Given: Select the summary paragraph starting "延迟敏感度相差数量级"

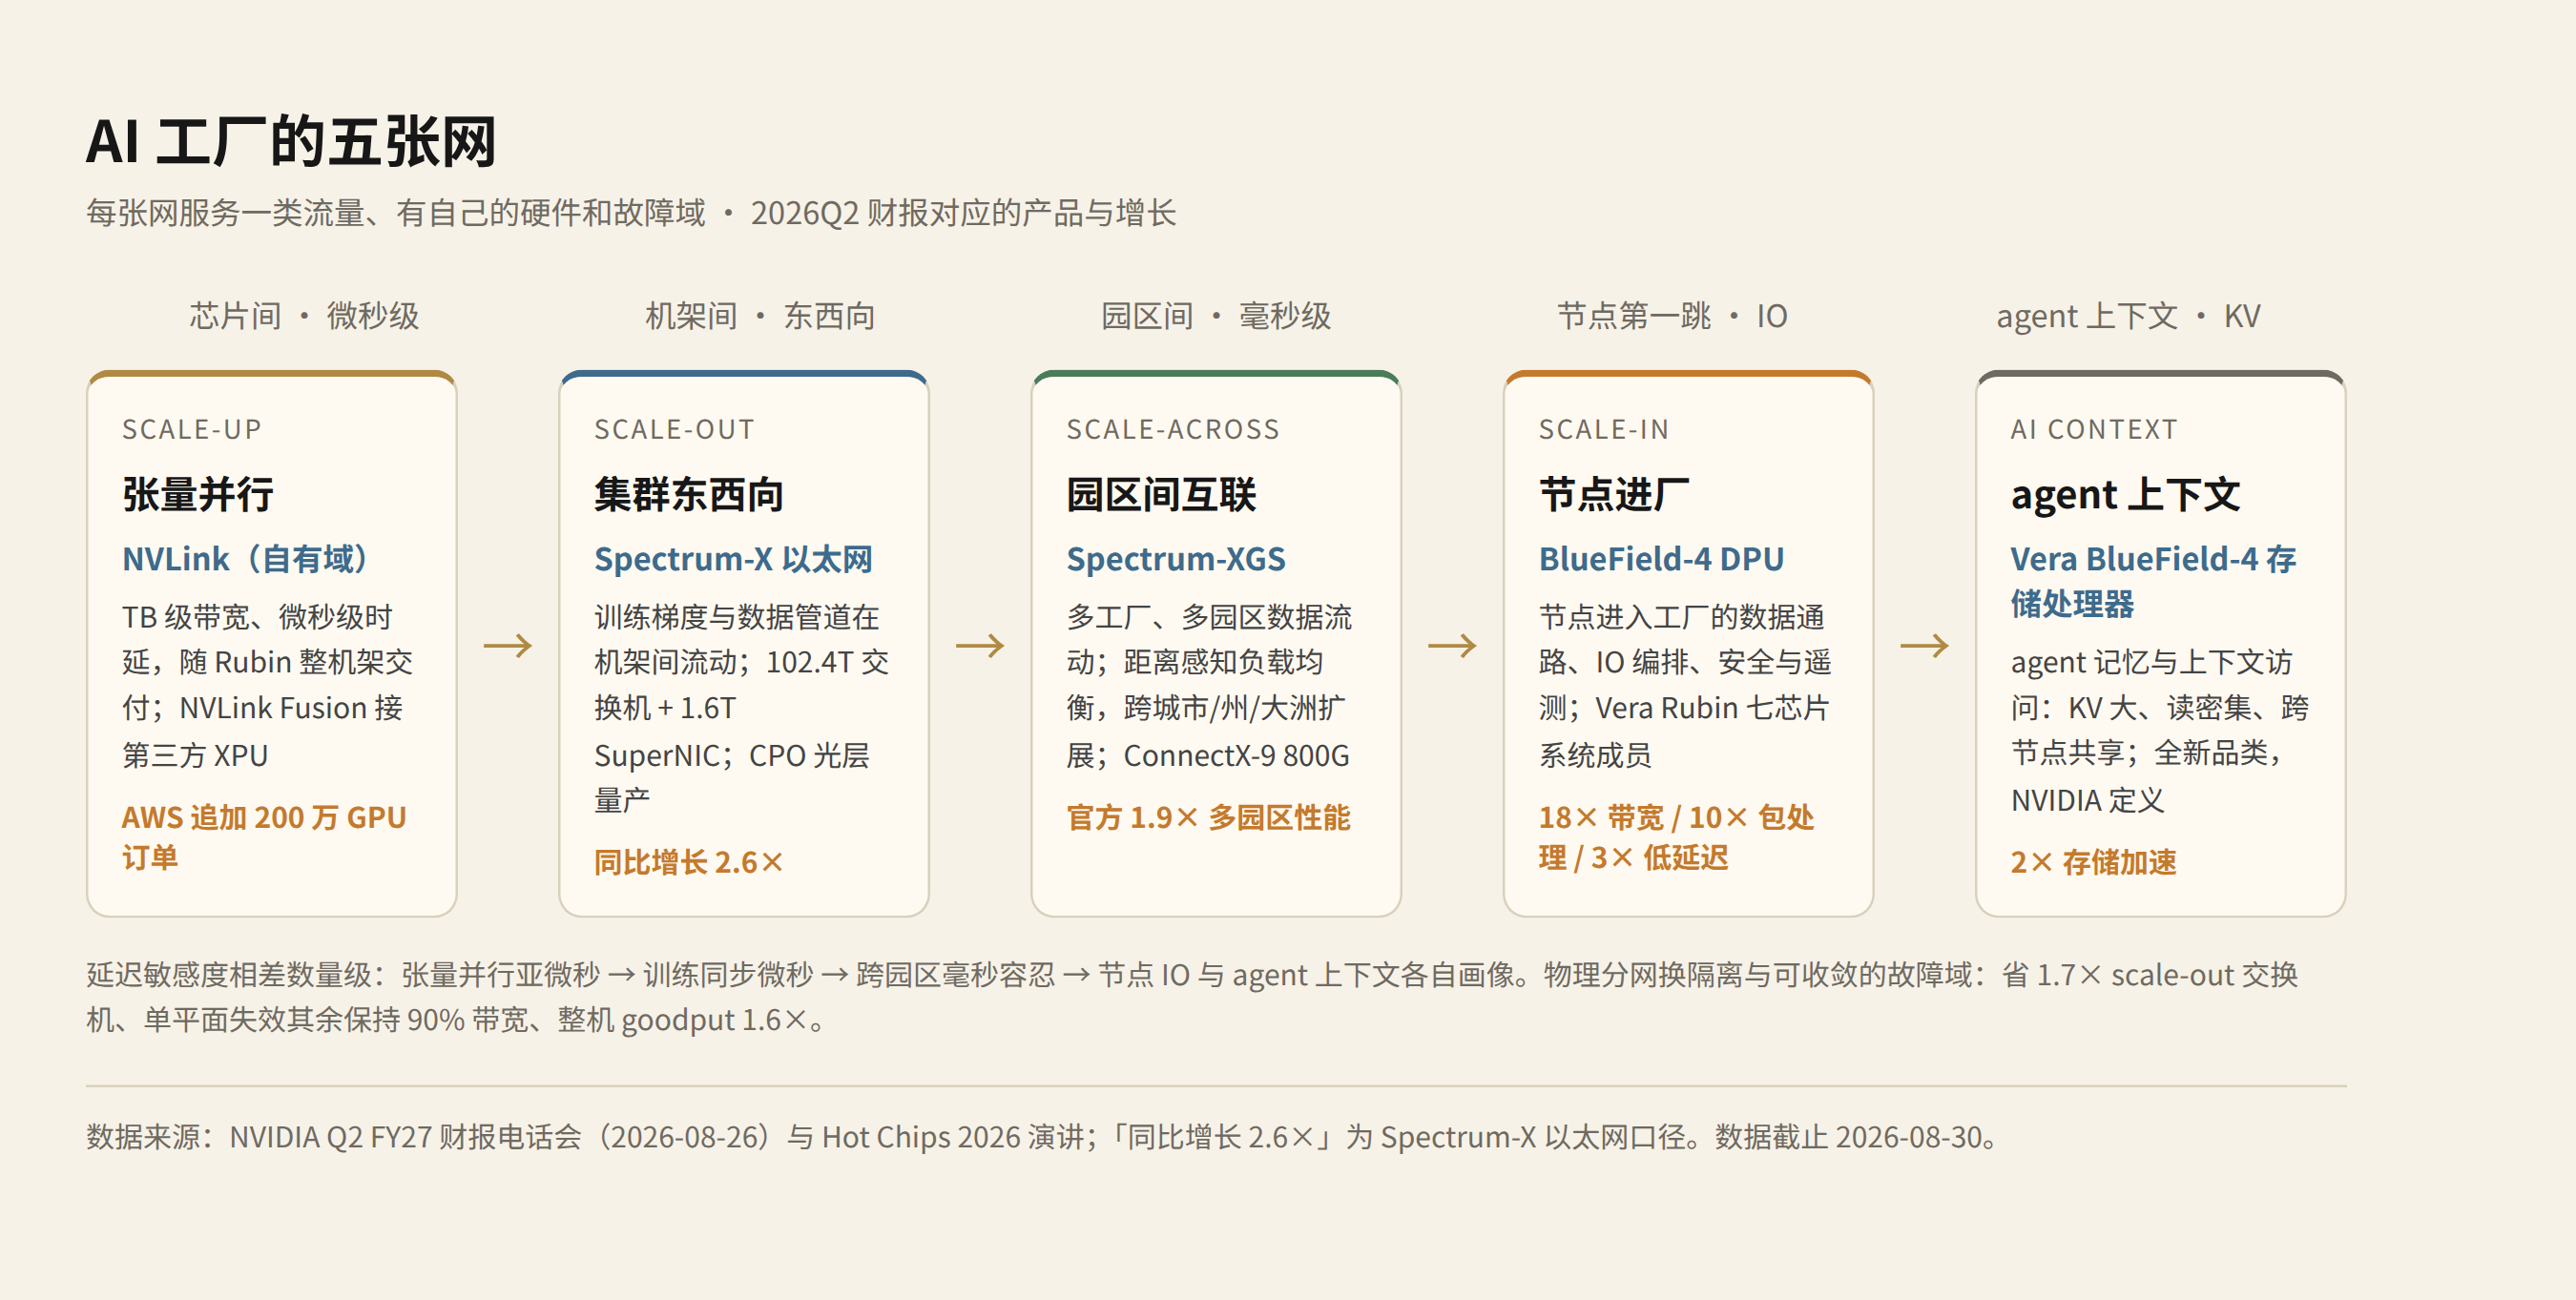Looking at the screenshot, I should (1192, 997).
